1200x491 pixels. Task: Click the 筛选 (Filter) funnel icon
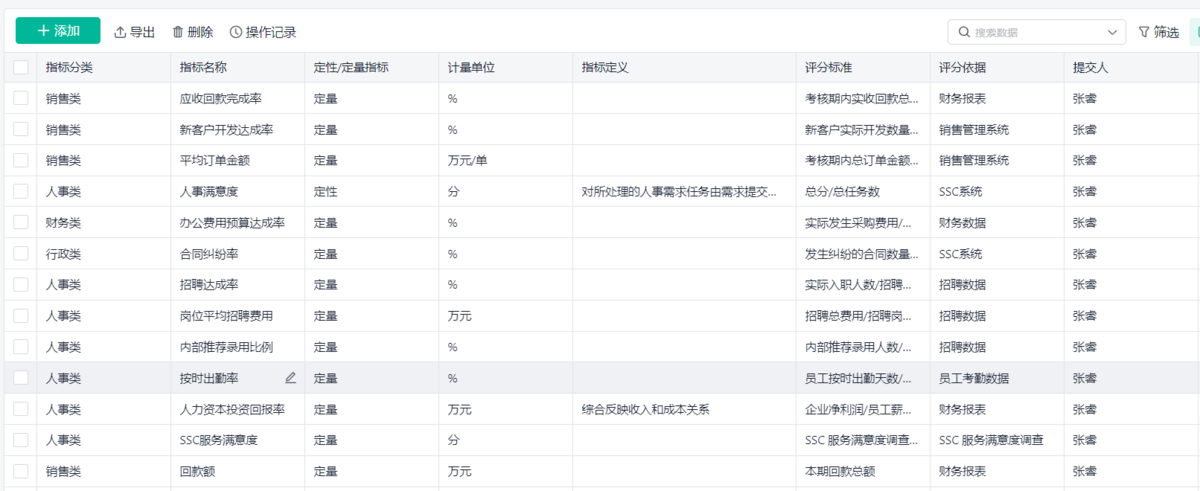click(x=1144, y=32)
